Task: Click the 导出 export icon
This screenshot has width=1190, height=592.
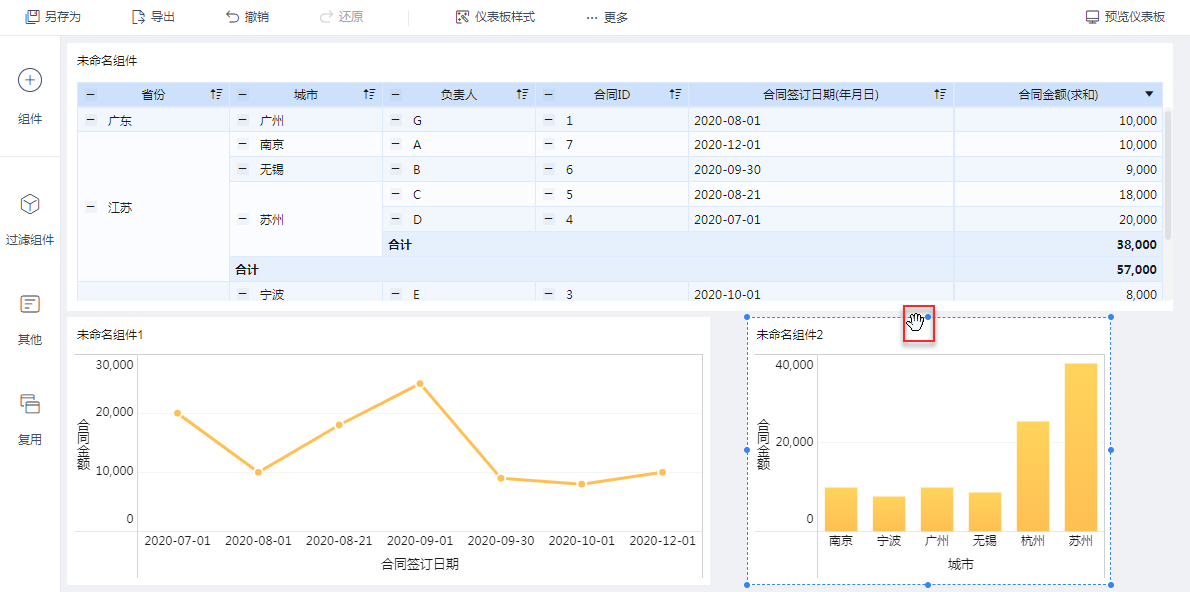Action: [x=138, y=17]
